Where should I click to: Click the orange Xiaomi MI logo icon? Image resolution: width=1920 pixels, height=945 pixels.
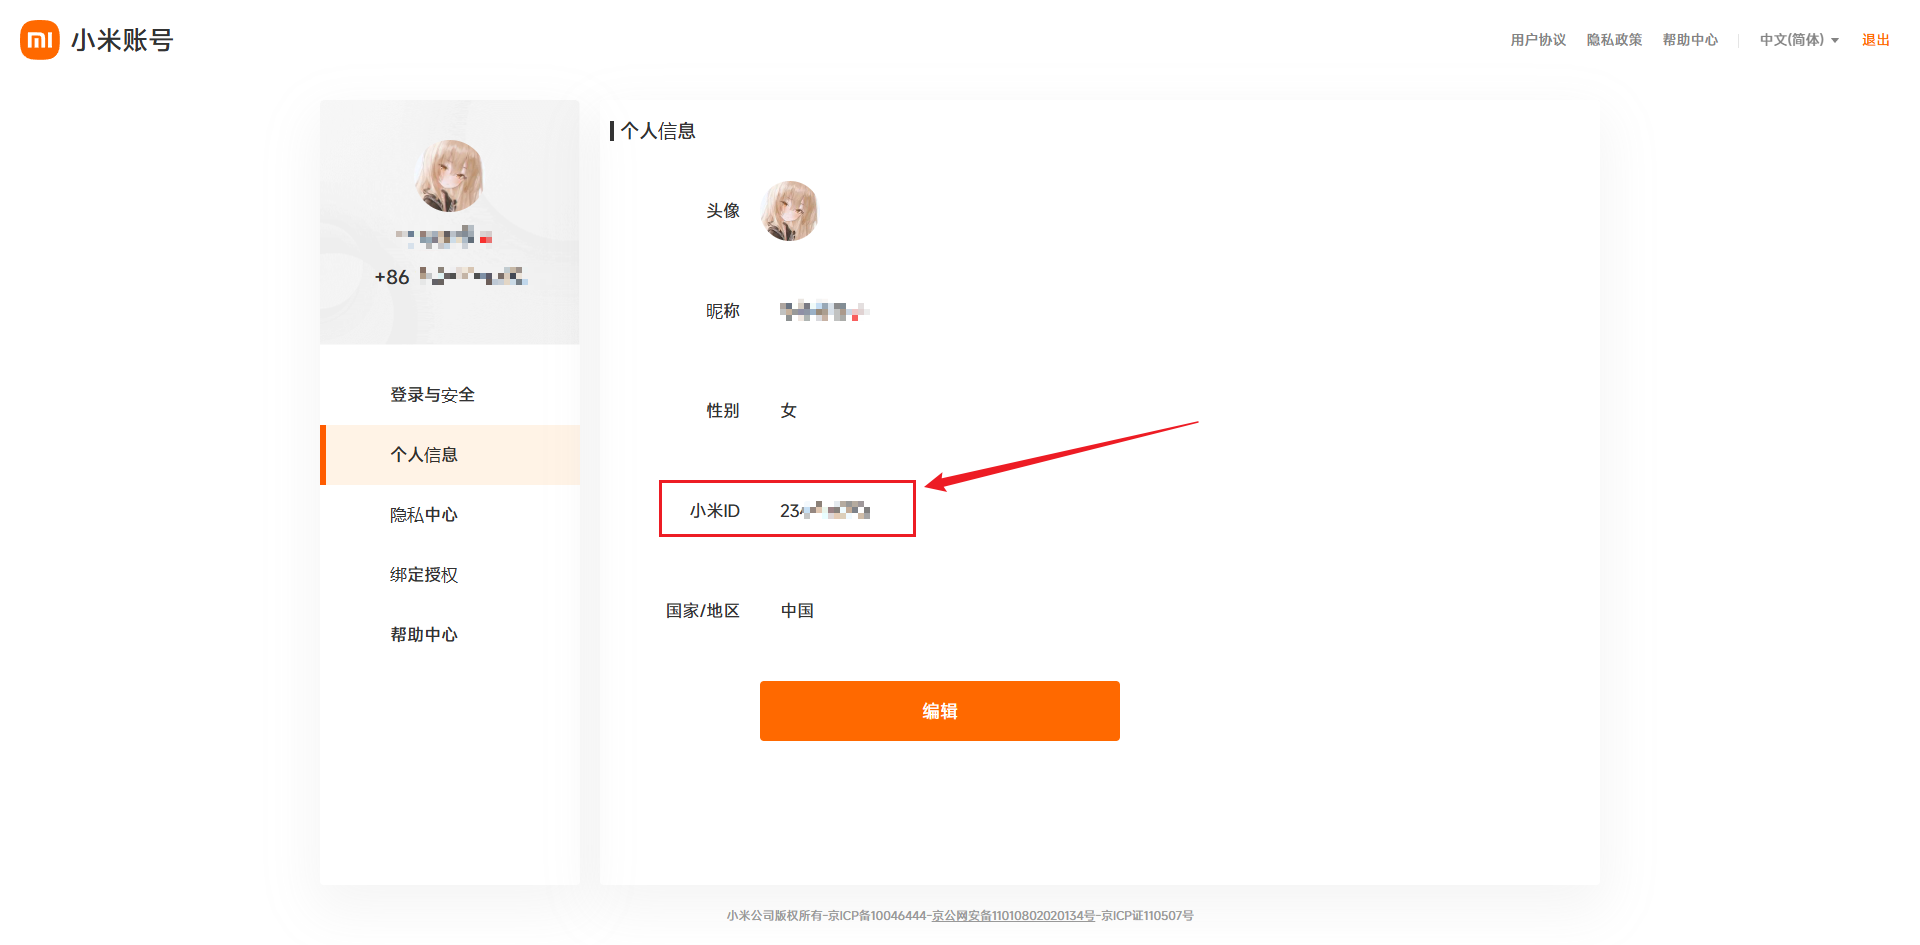(40, 40)
